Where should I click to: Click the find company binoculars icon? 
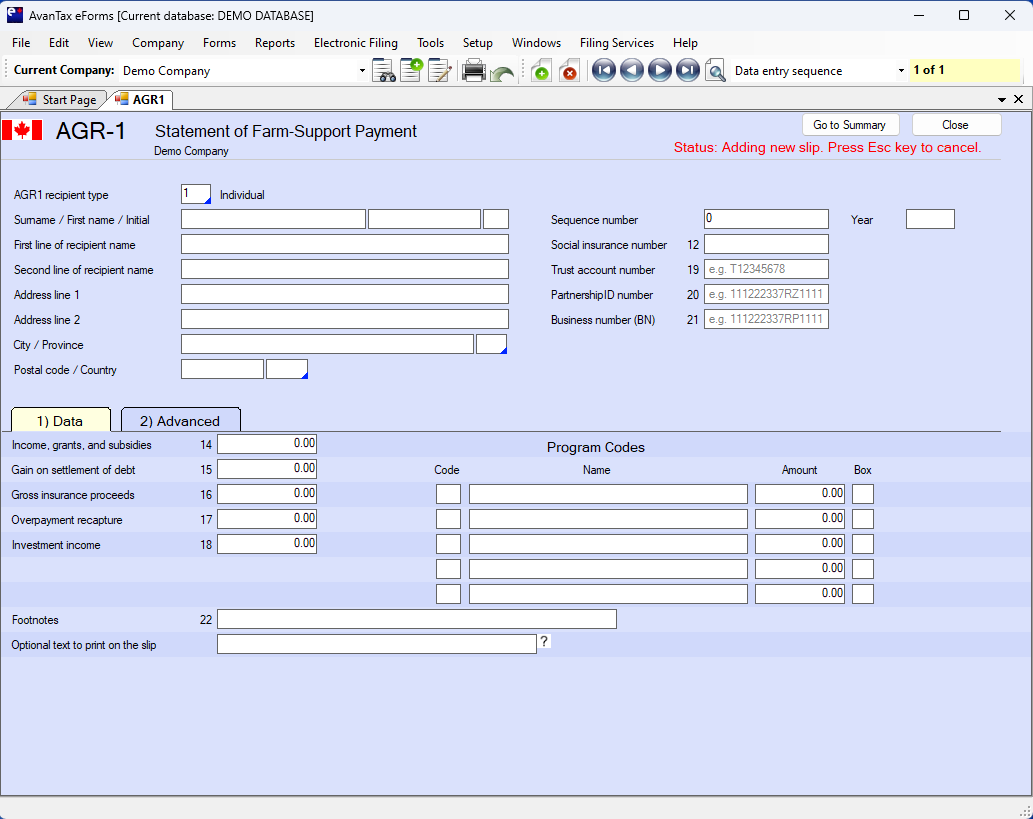click(x=384, y=71)
